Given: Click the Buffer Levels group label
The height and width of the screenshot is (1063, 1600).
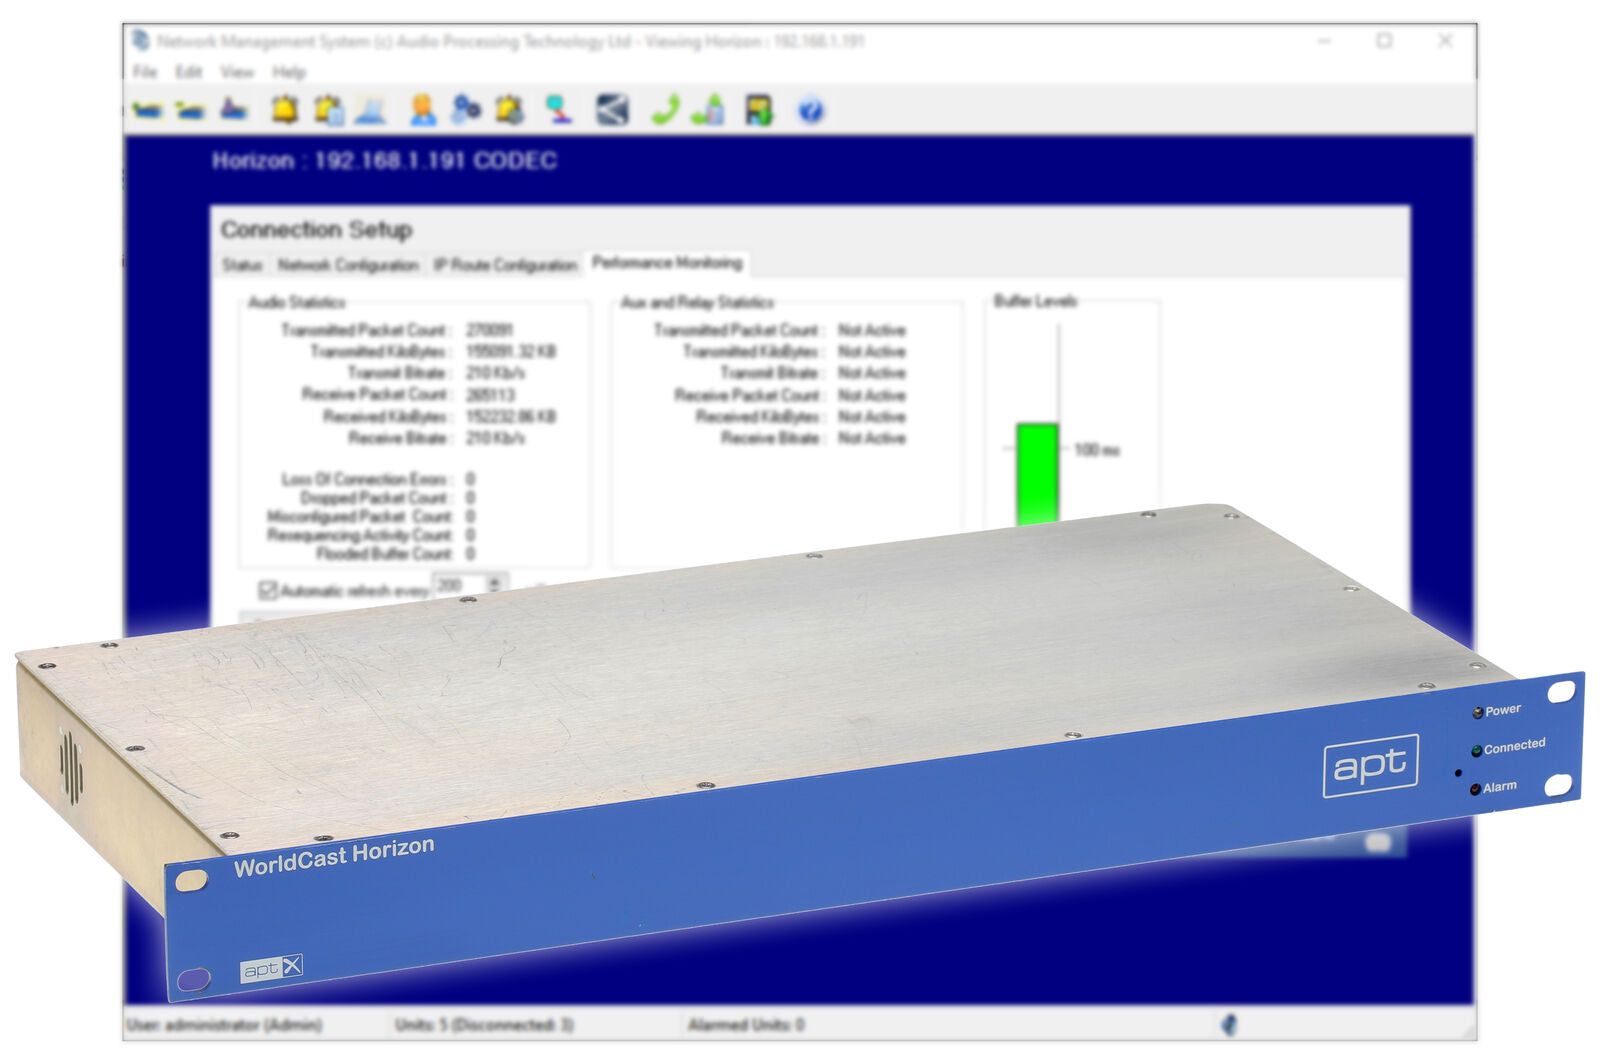Looking at the screenshot, I should click(1035, 301).
